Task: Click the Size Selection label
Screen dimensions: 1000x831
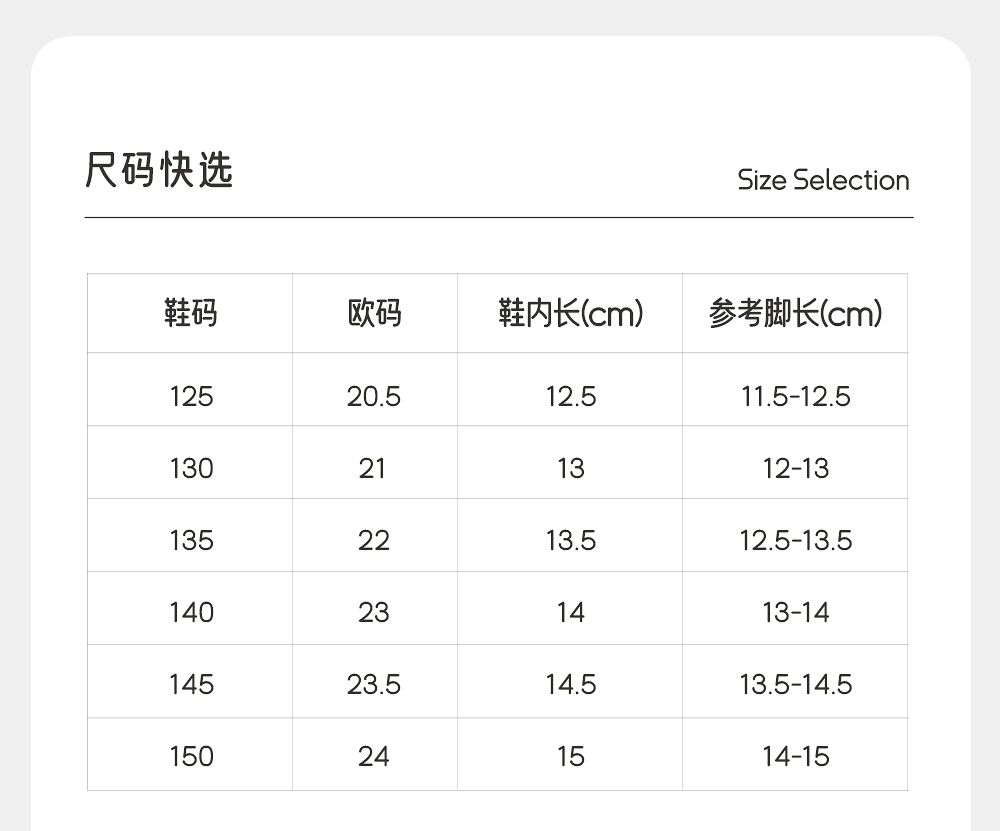Action: [823, 181]
